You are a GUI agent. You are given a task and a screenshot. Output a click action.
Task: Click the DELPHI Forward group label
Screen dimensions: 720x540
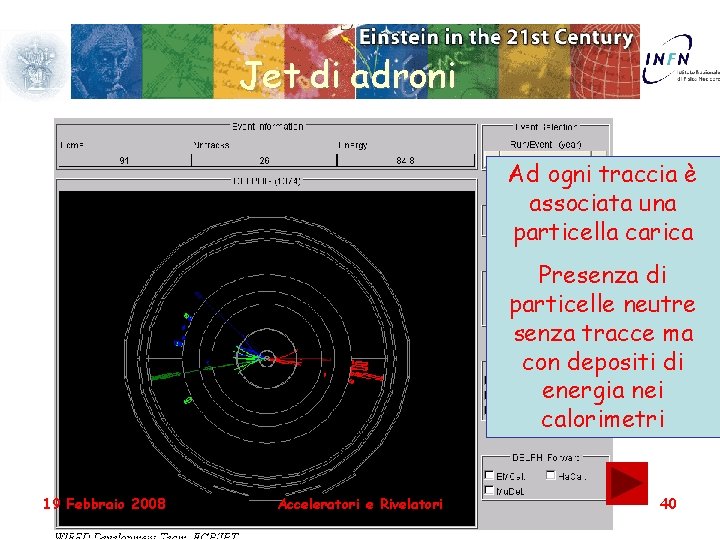[546, 457]
